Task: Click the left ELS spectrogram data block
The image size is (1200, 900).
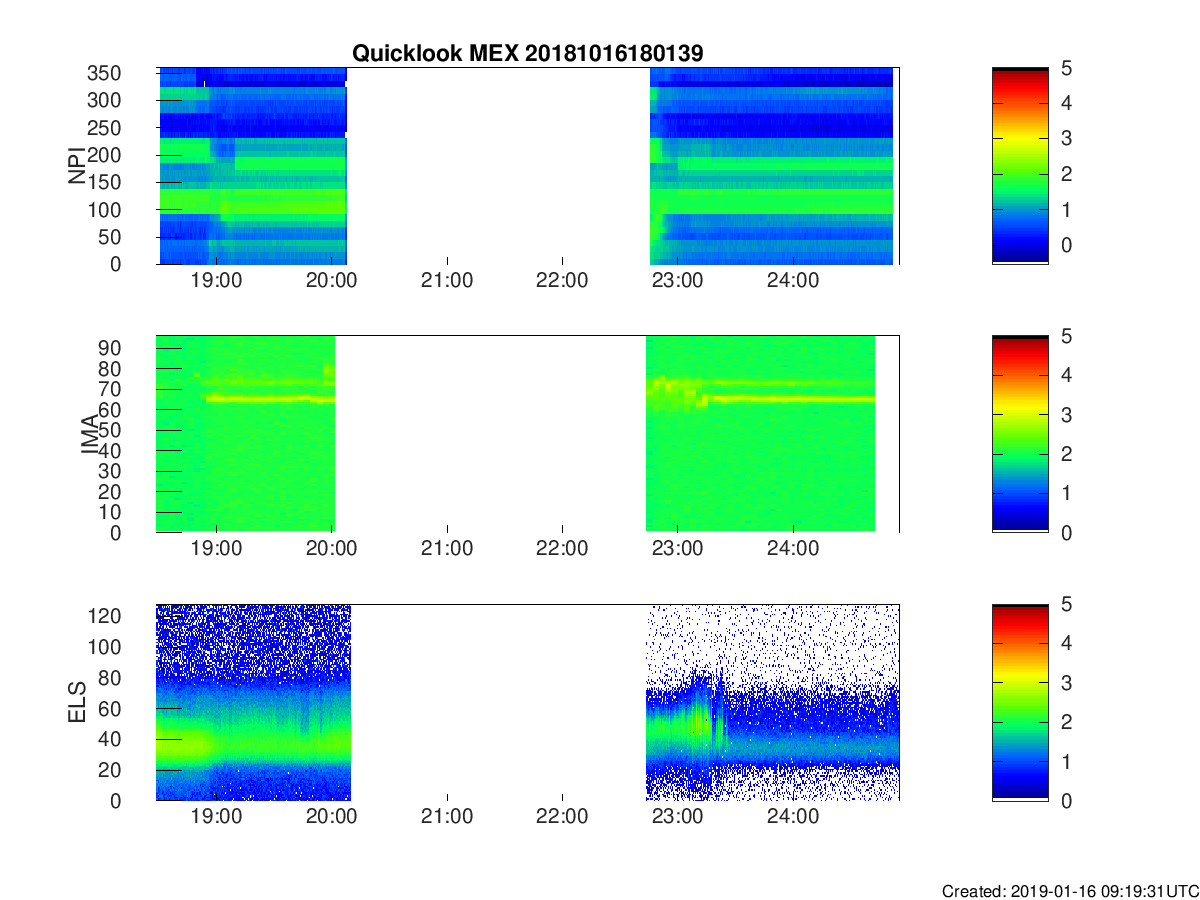Action: coord(254,702)
